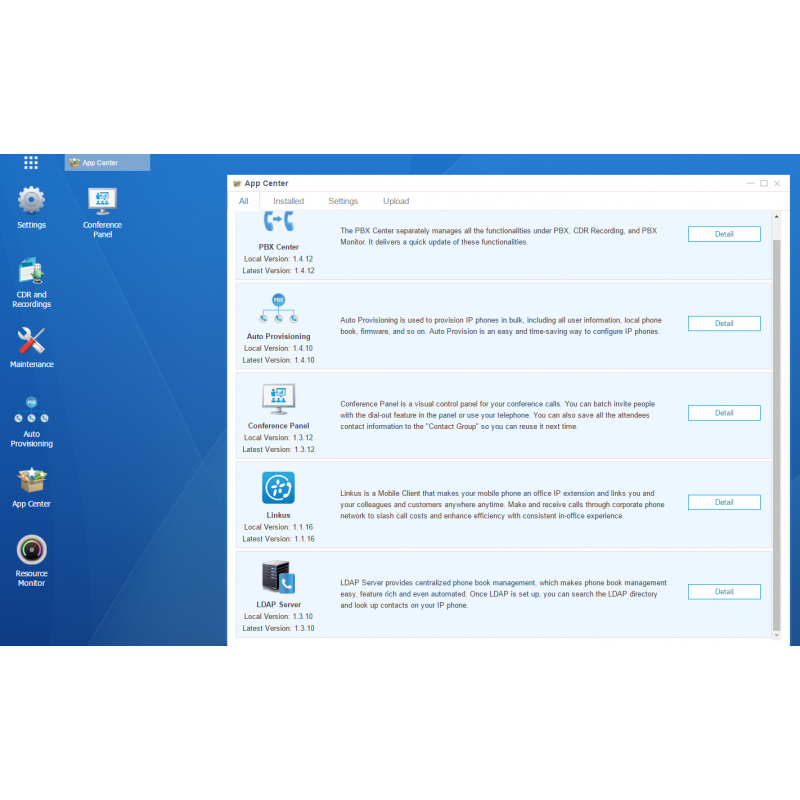Click the Linkus app icon in list
The image size is (800, 800).
point(278,488)
